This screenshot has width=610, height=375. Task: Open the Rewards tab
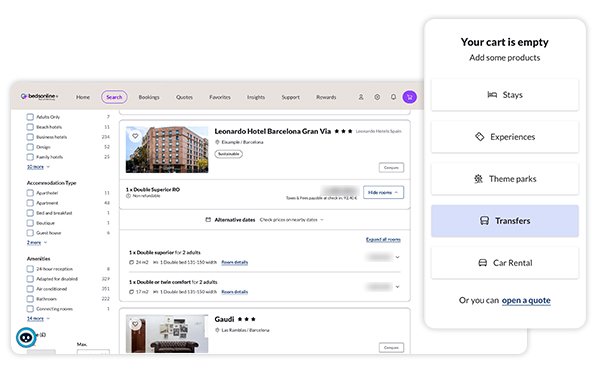point(326,97)
